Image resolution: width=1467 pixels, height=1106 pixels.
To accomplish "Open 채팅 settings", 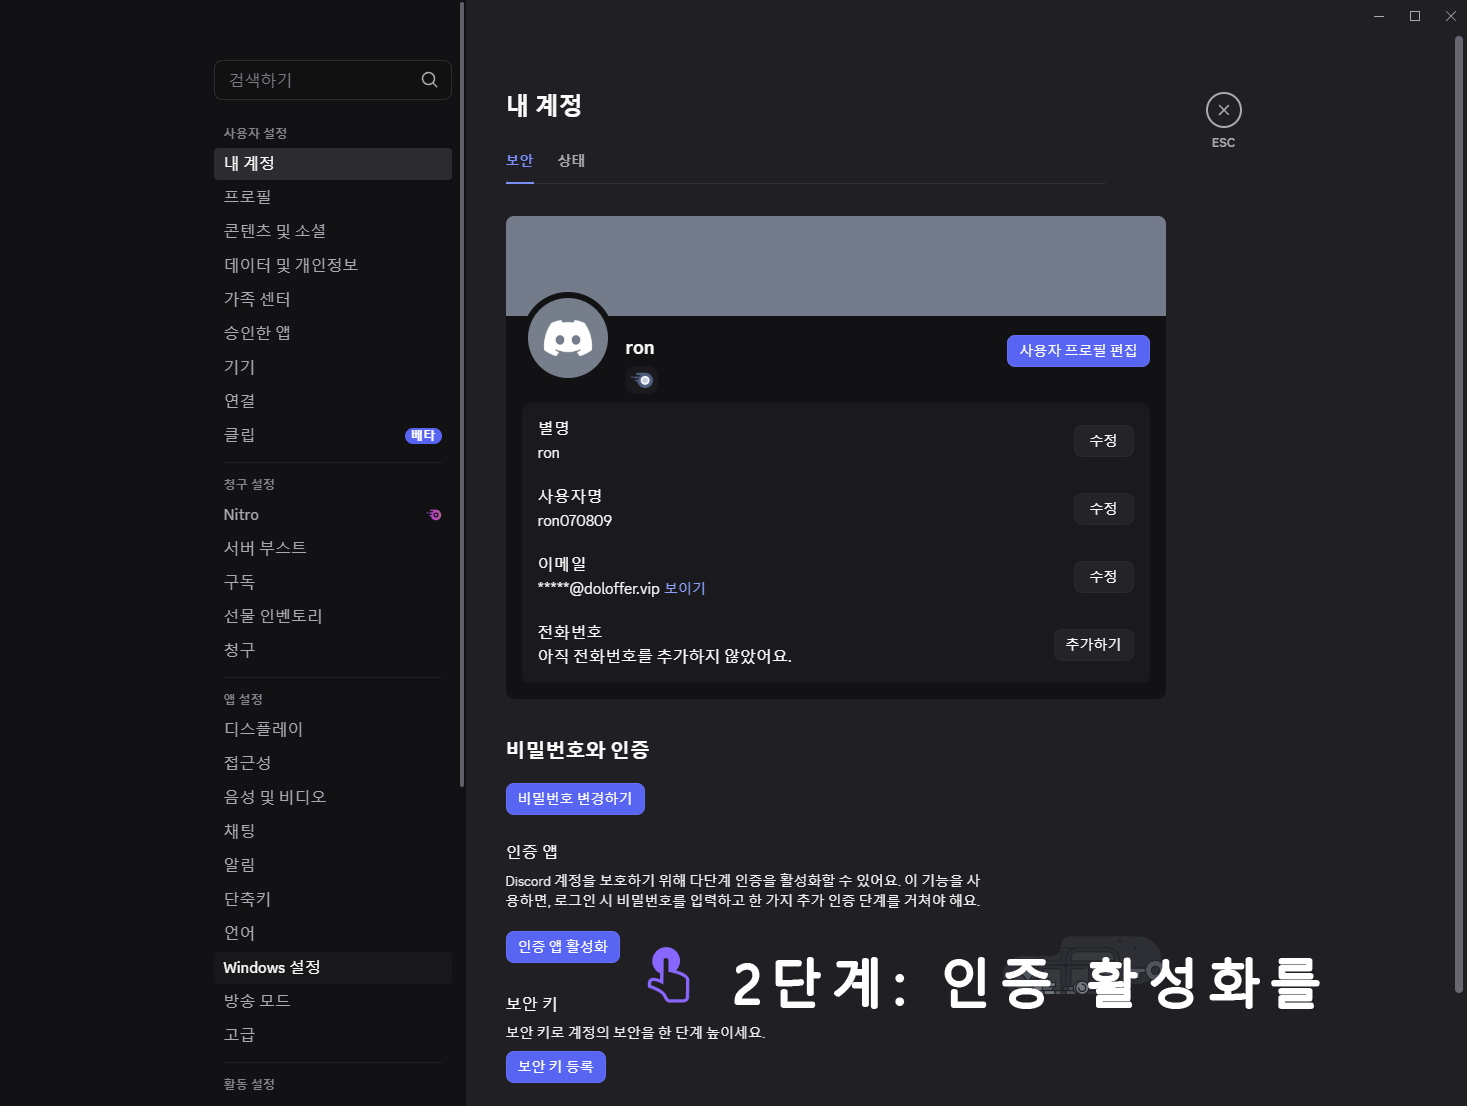I will [x=333, y=831].
